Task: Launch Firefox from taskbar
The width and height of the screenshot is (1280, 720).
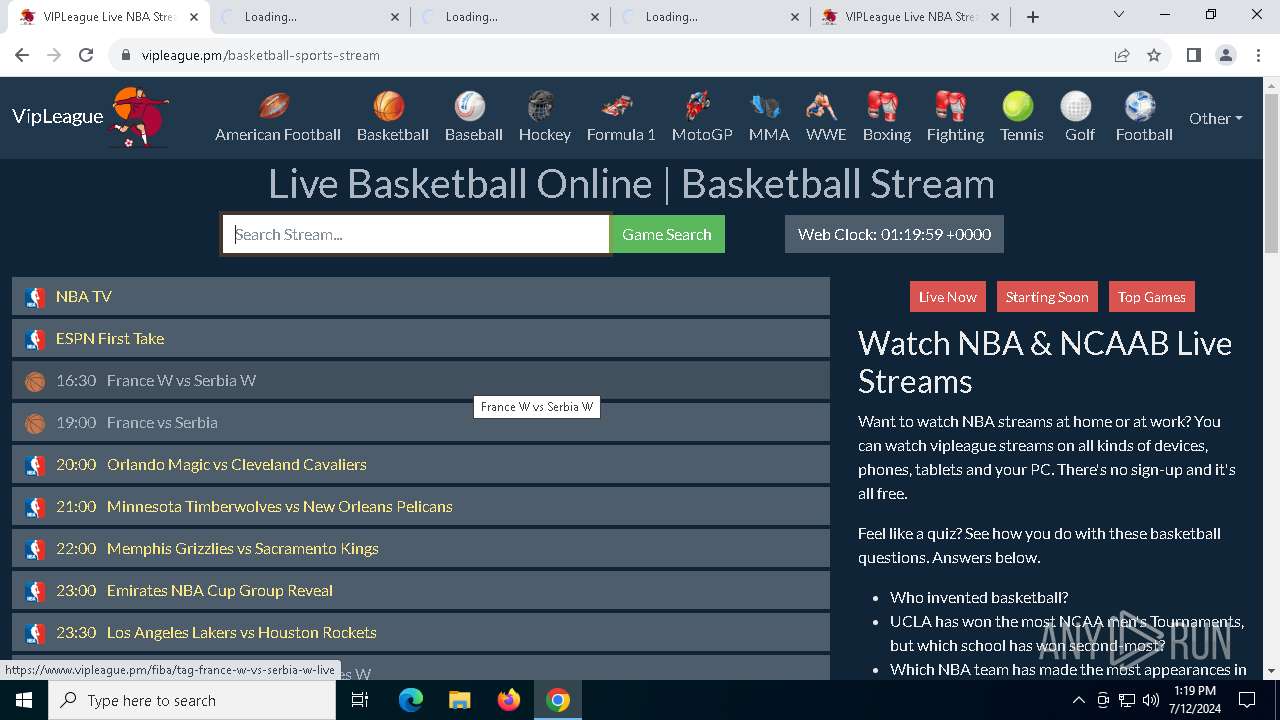Action: pyautogui.click(x=509, y=700)
